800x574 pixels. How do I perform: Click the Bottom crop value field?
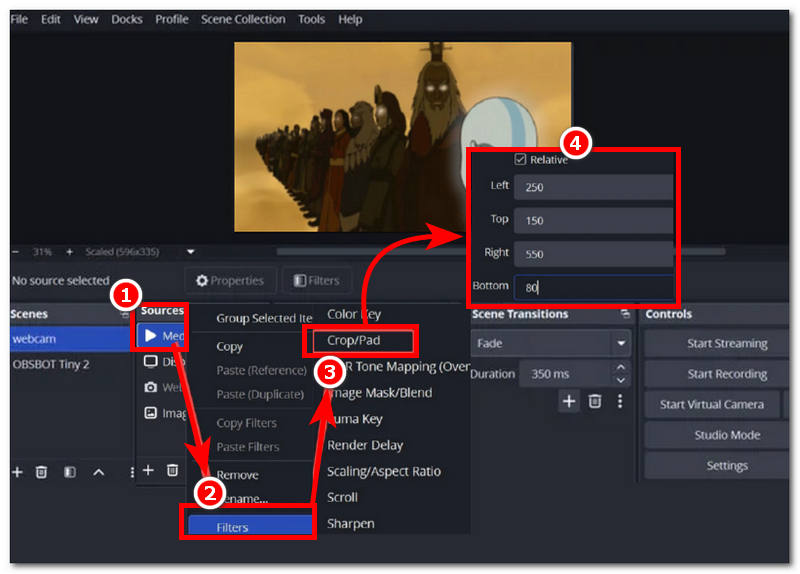click(593, 287)
